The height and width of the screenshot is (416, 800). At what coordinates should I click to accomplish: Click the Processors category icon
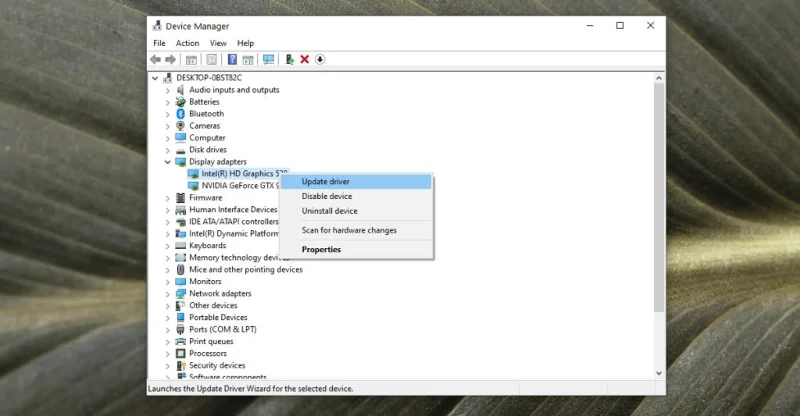pyautogui.click(x=181, y=353)
